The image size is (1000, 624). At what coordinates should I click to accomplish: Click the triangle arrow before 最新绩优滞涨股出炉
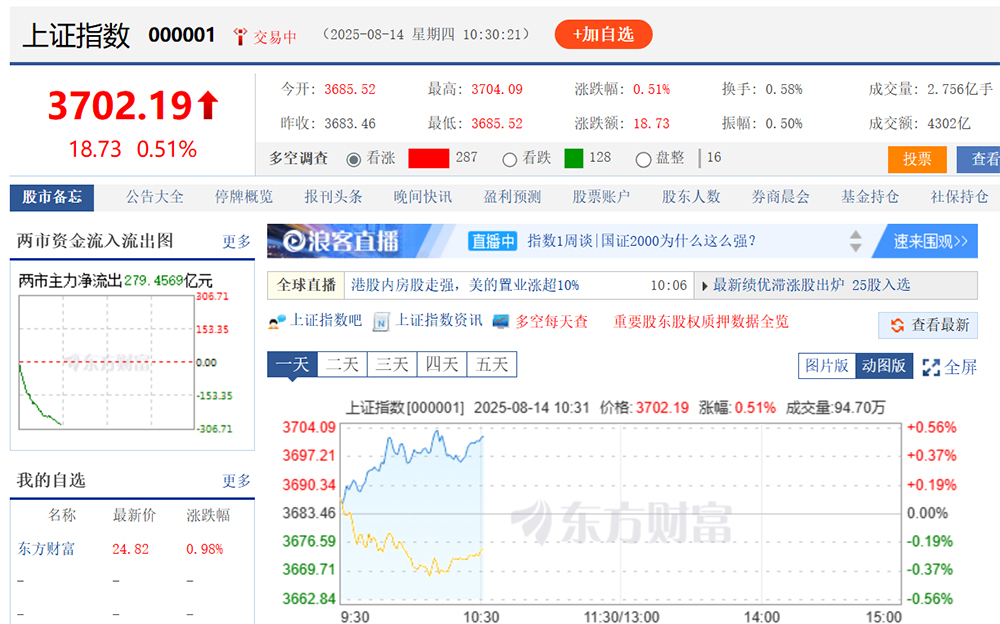(704, 286)
